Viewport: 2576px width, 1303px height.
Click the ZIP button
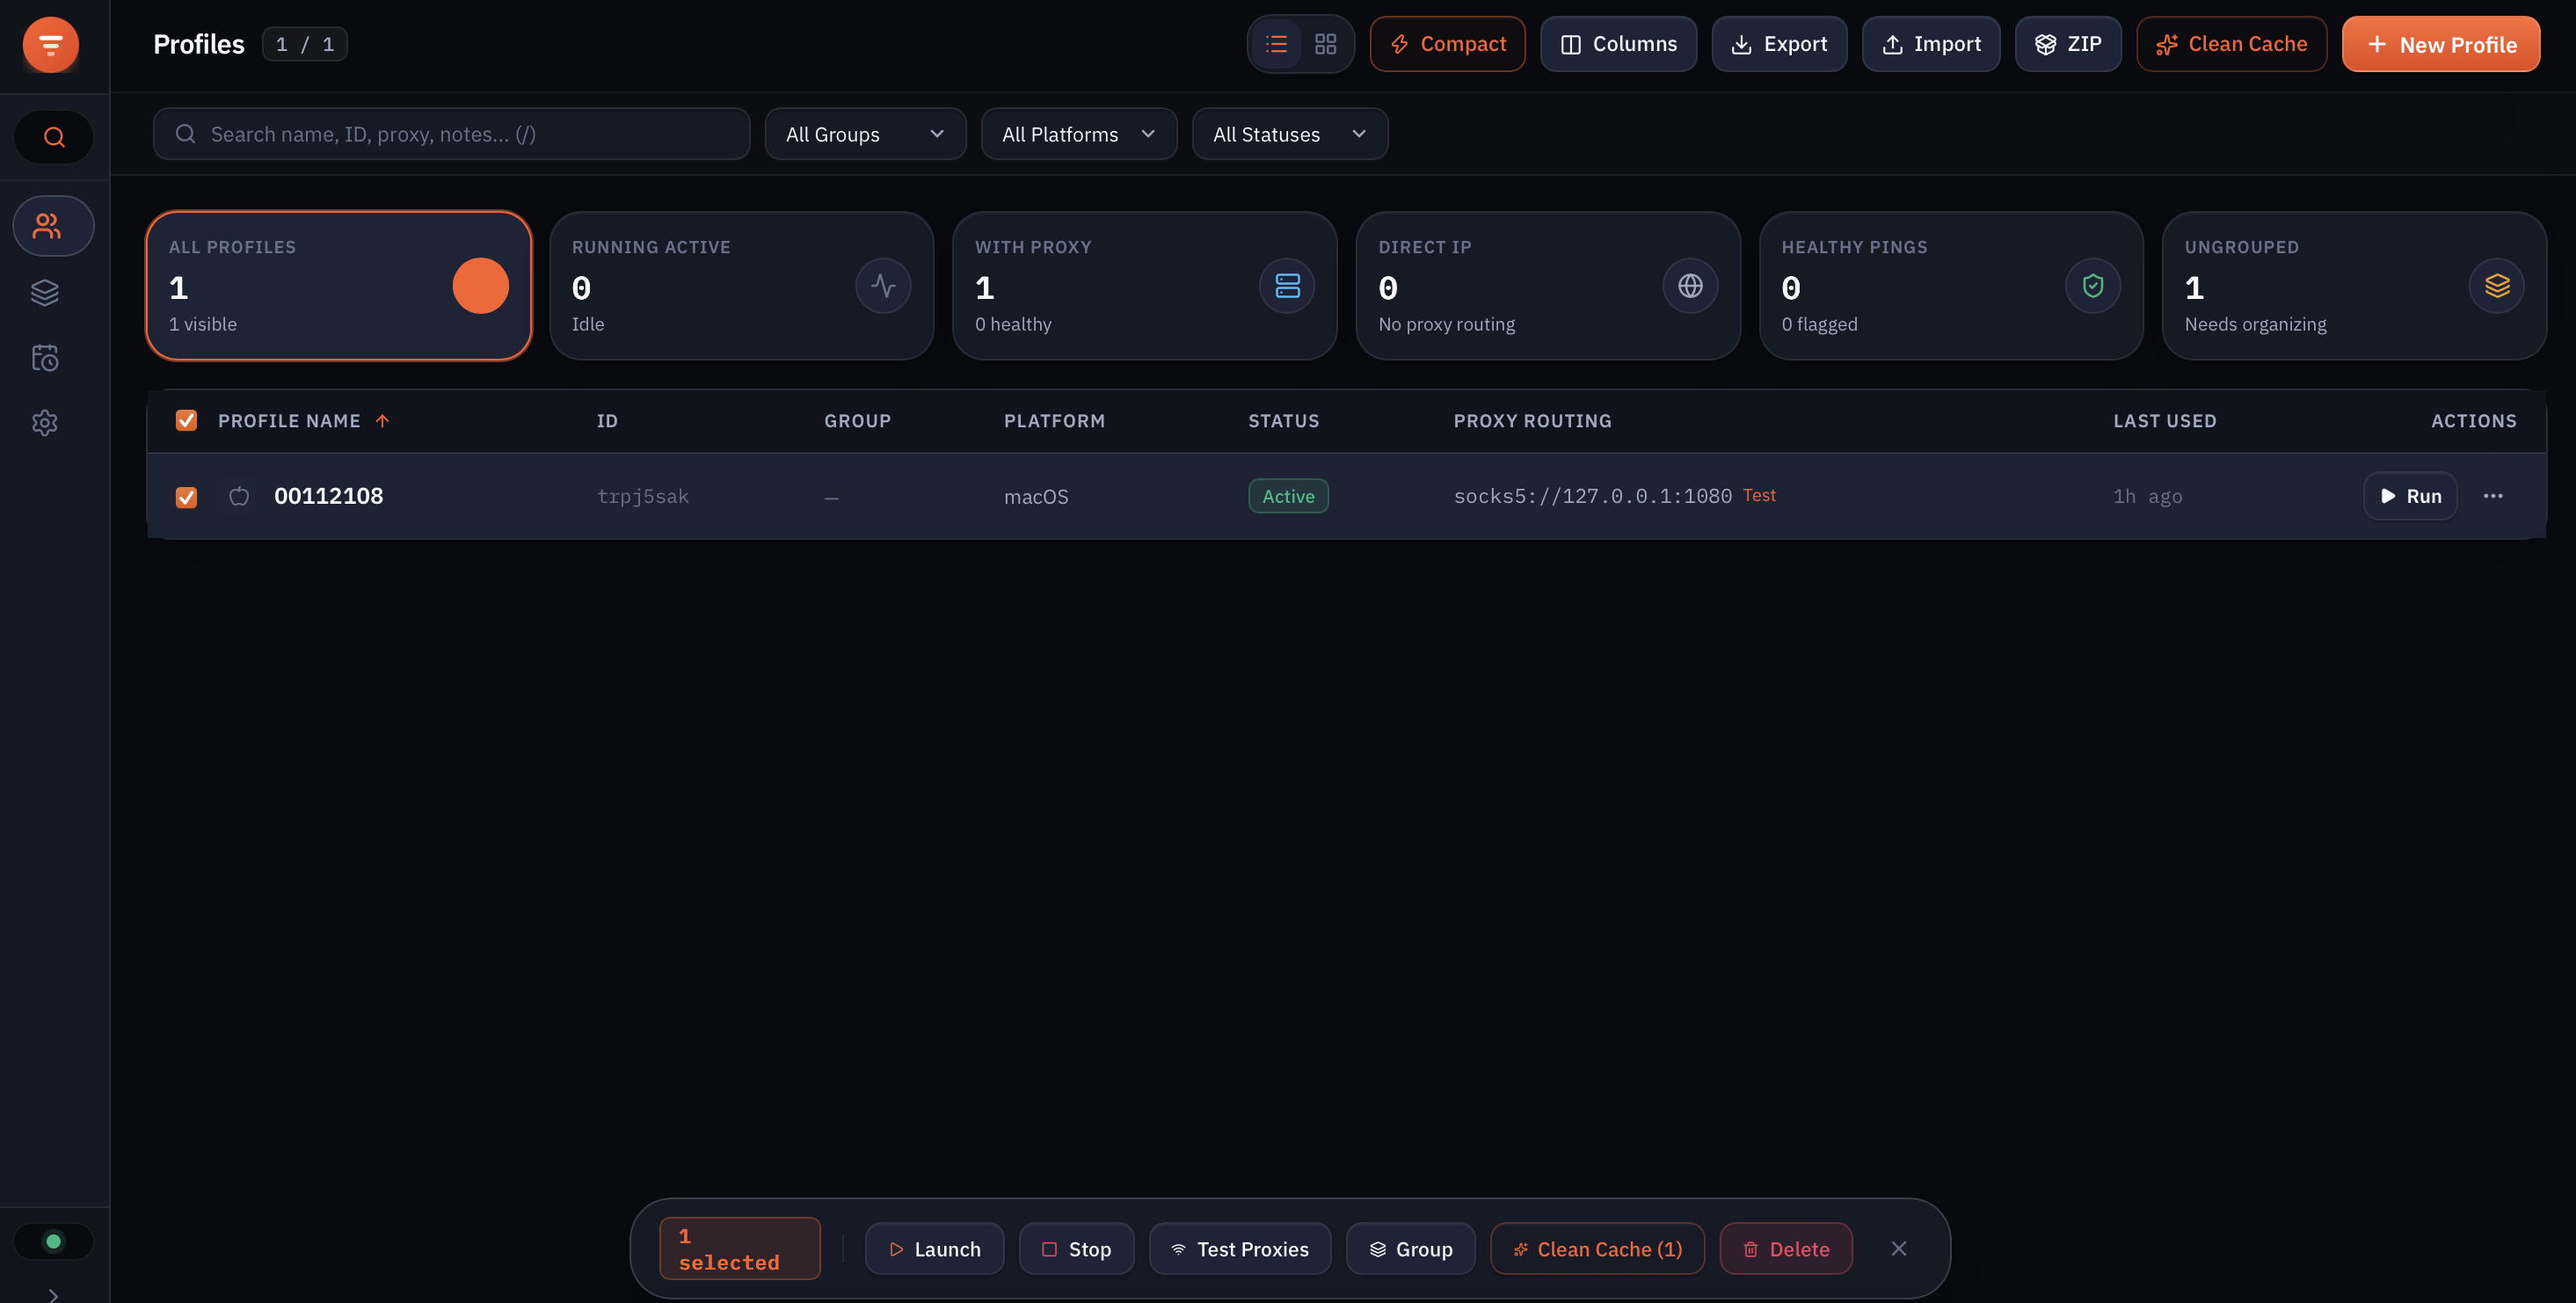(x=2068, y=44)
